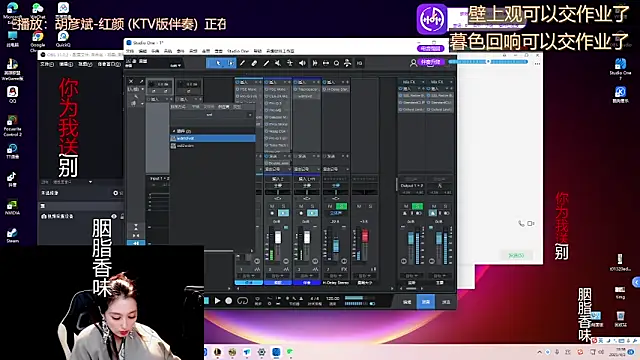Toggle the Solo button on the Output channel
This screenshot has height=360, width=640.
pyautogui.click(x=417, y=206)
